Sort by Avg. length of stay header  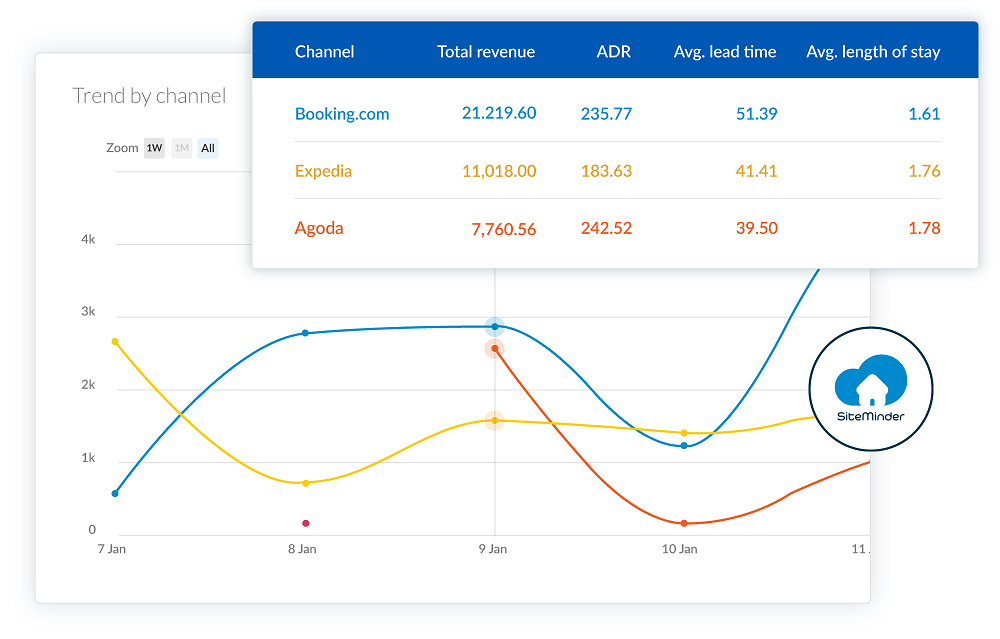873,52
